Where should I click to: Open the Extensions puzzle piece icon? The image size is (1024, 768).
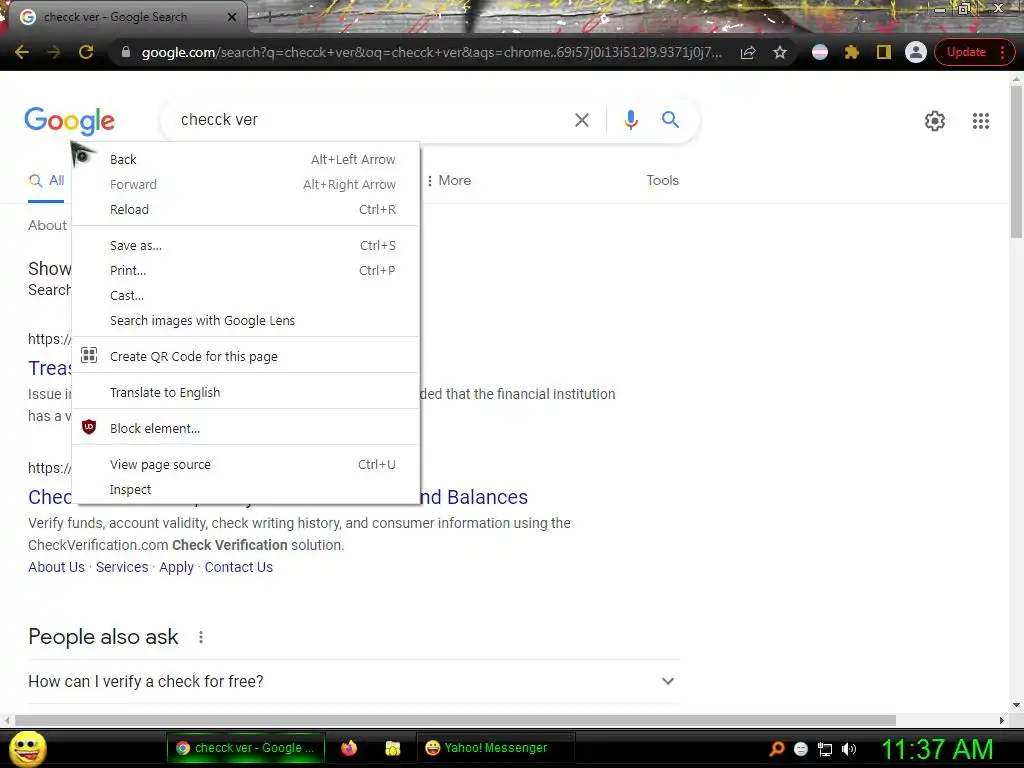(852, 52)
